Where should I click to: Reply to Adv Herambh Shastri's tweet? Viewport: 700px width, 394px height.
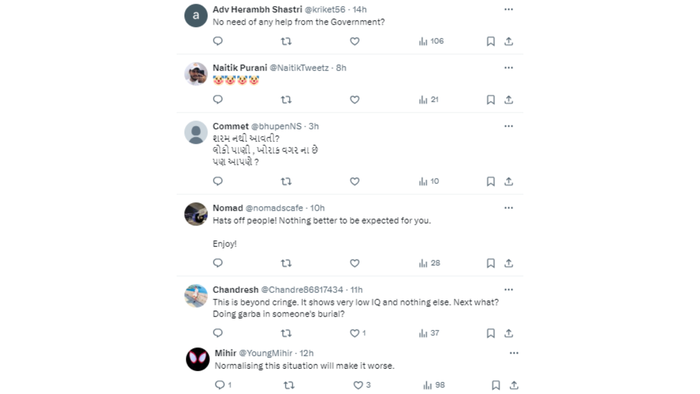217,41
